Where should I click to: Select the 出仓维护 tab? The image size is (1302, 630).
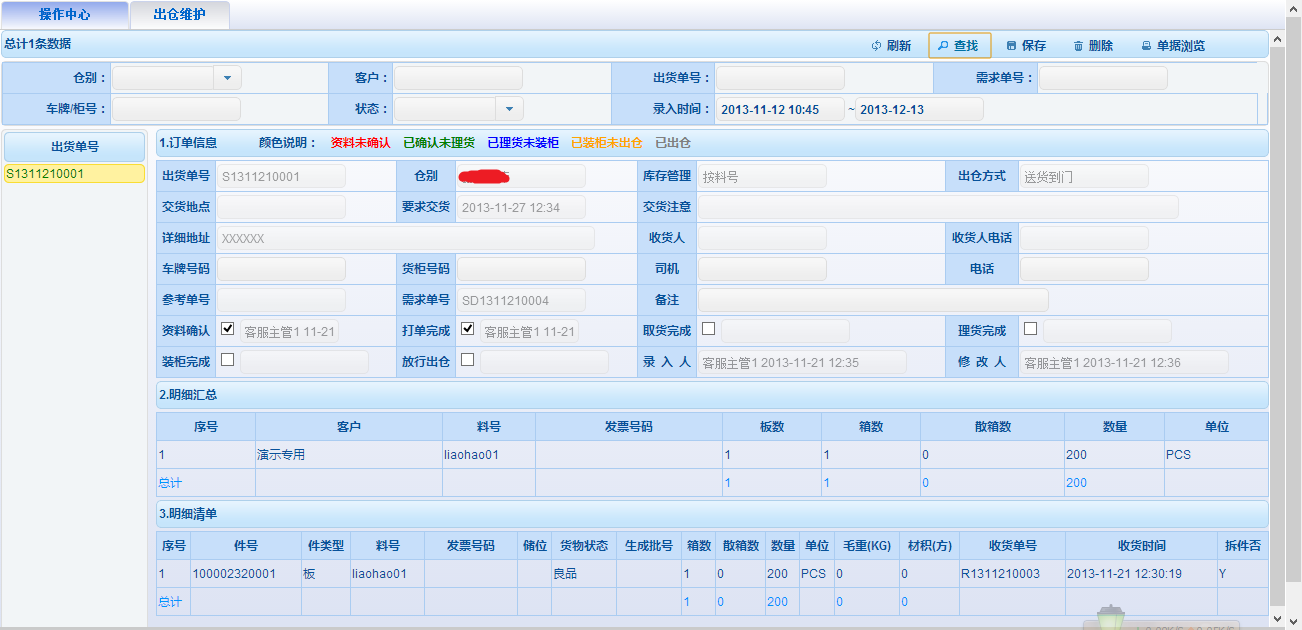click(179, 15)
